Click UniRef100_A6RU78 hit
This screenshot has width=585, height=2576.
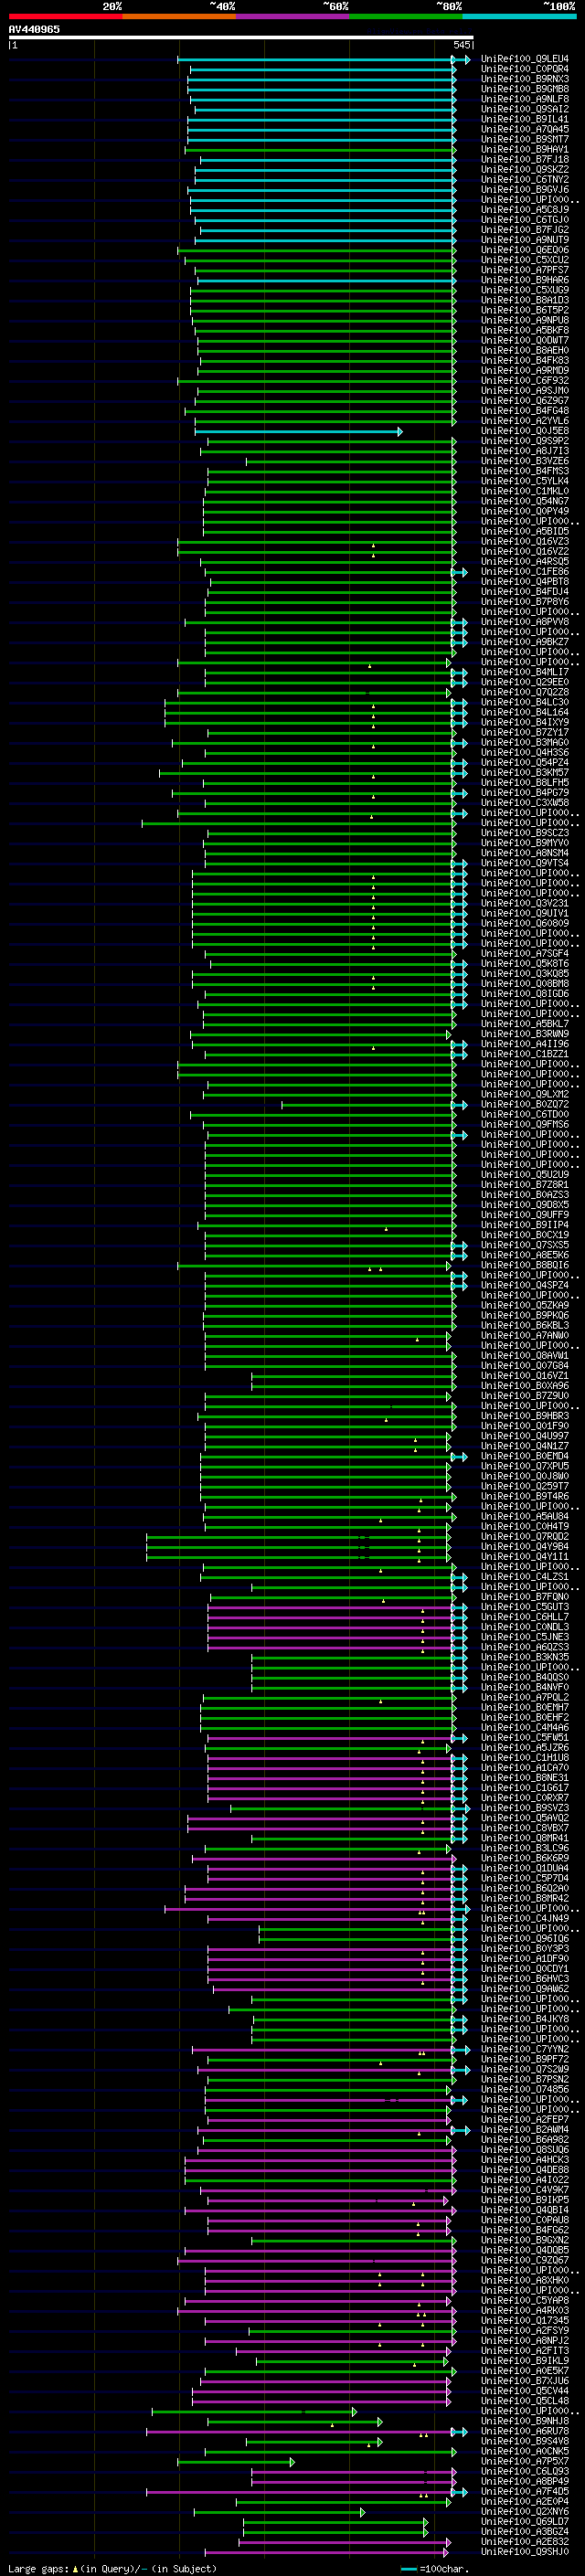click(x=525, y=2431)
